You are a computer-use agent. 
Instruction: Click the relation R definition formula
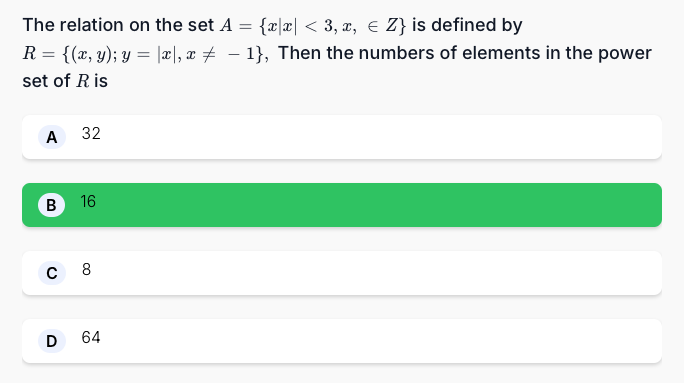[x=146, y=54]
